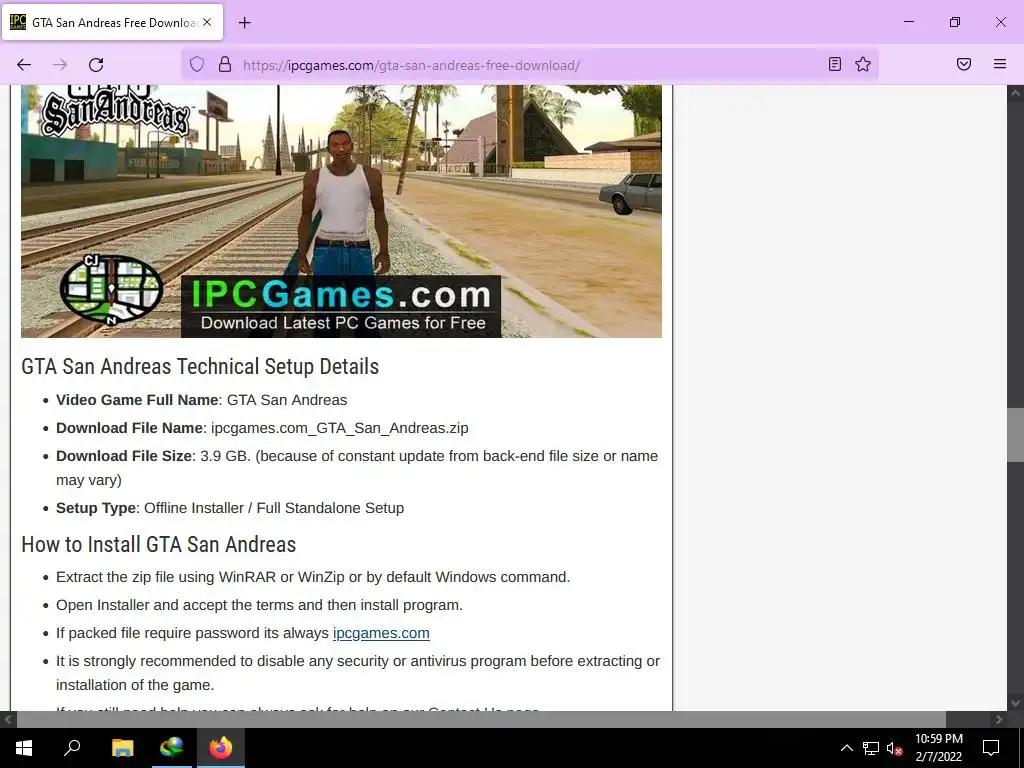Click the 'Extract the zip file using WinRAR' line

313,577
